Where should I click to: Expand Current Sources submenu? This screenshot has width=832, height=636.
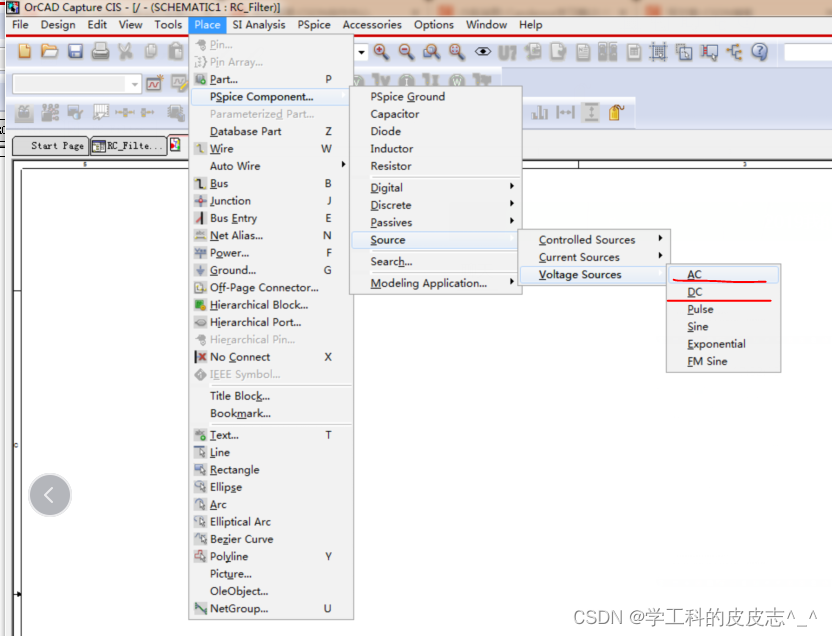[x=593, y=257]
